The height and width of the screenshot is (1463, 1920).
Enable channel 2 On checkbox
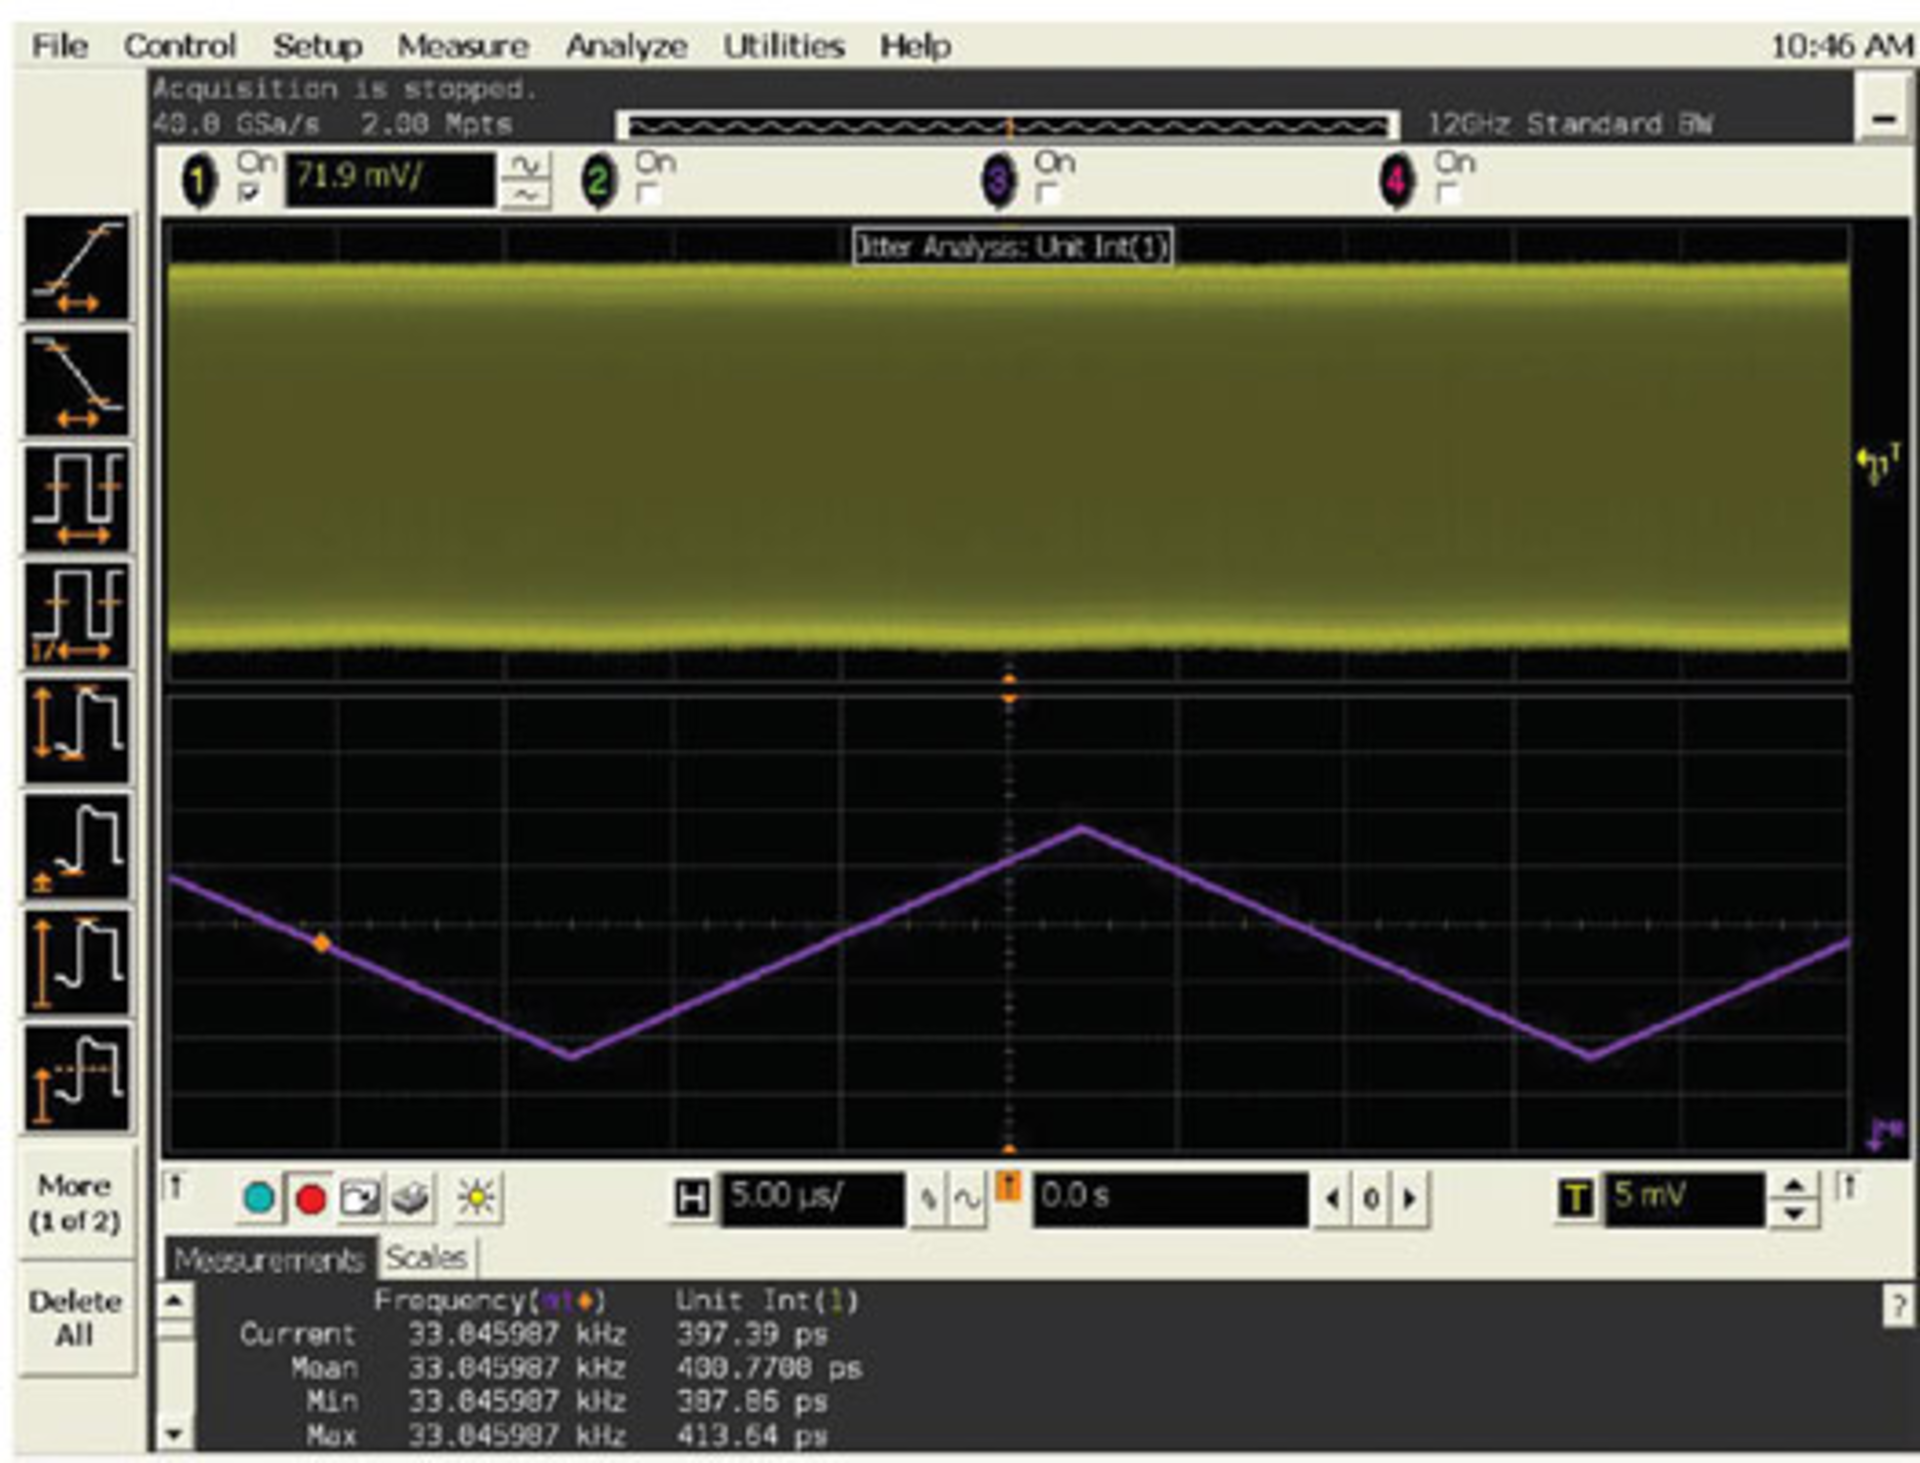pyautogui.click(x=648, y=194)
